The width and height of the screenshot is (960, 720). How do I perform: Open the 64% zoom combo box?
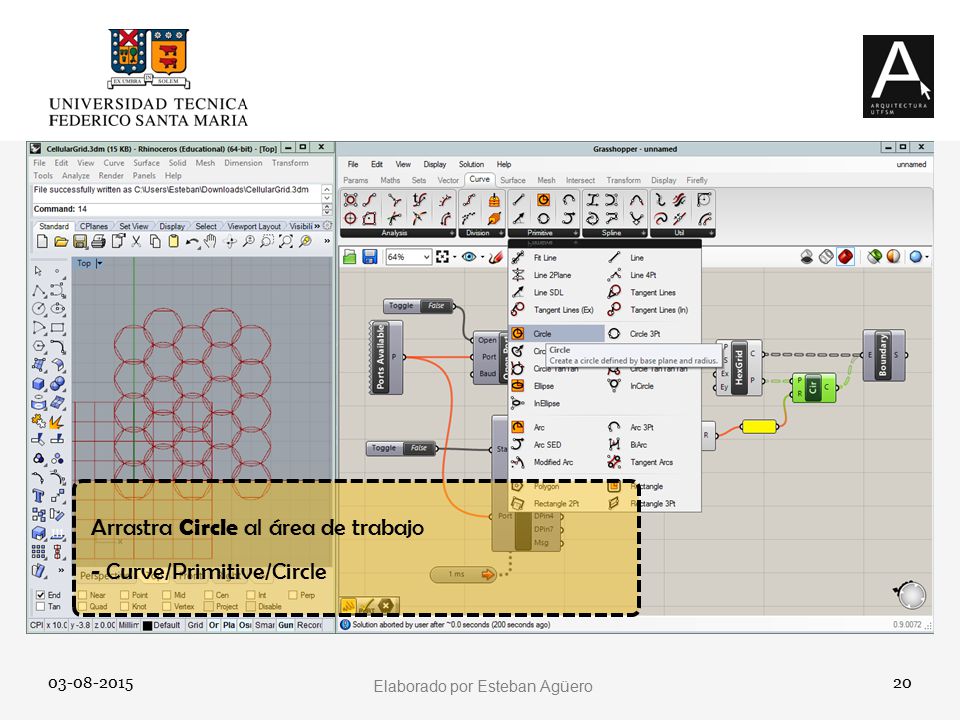(408, 257)
